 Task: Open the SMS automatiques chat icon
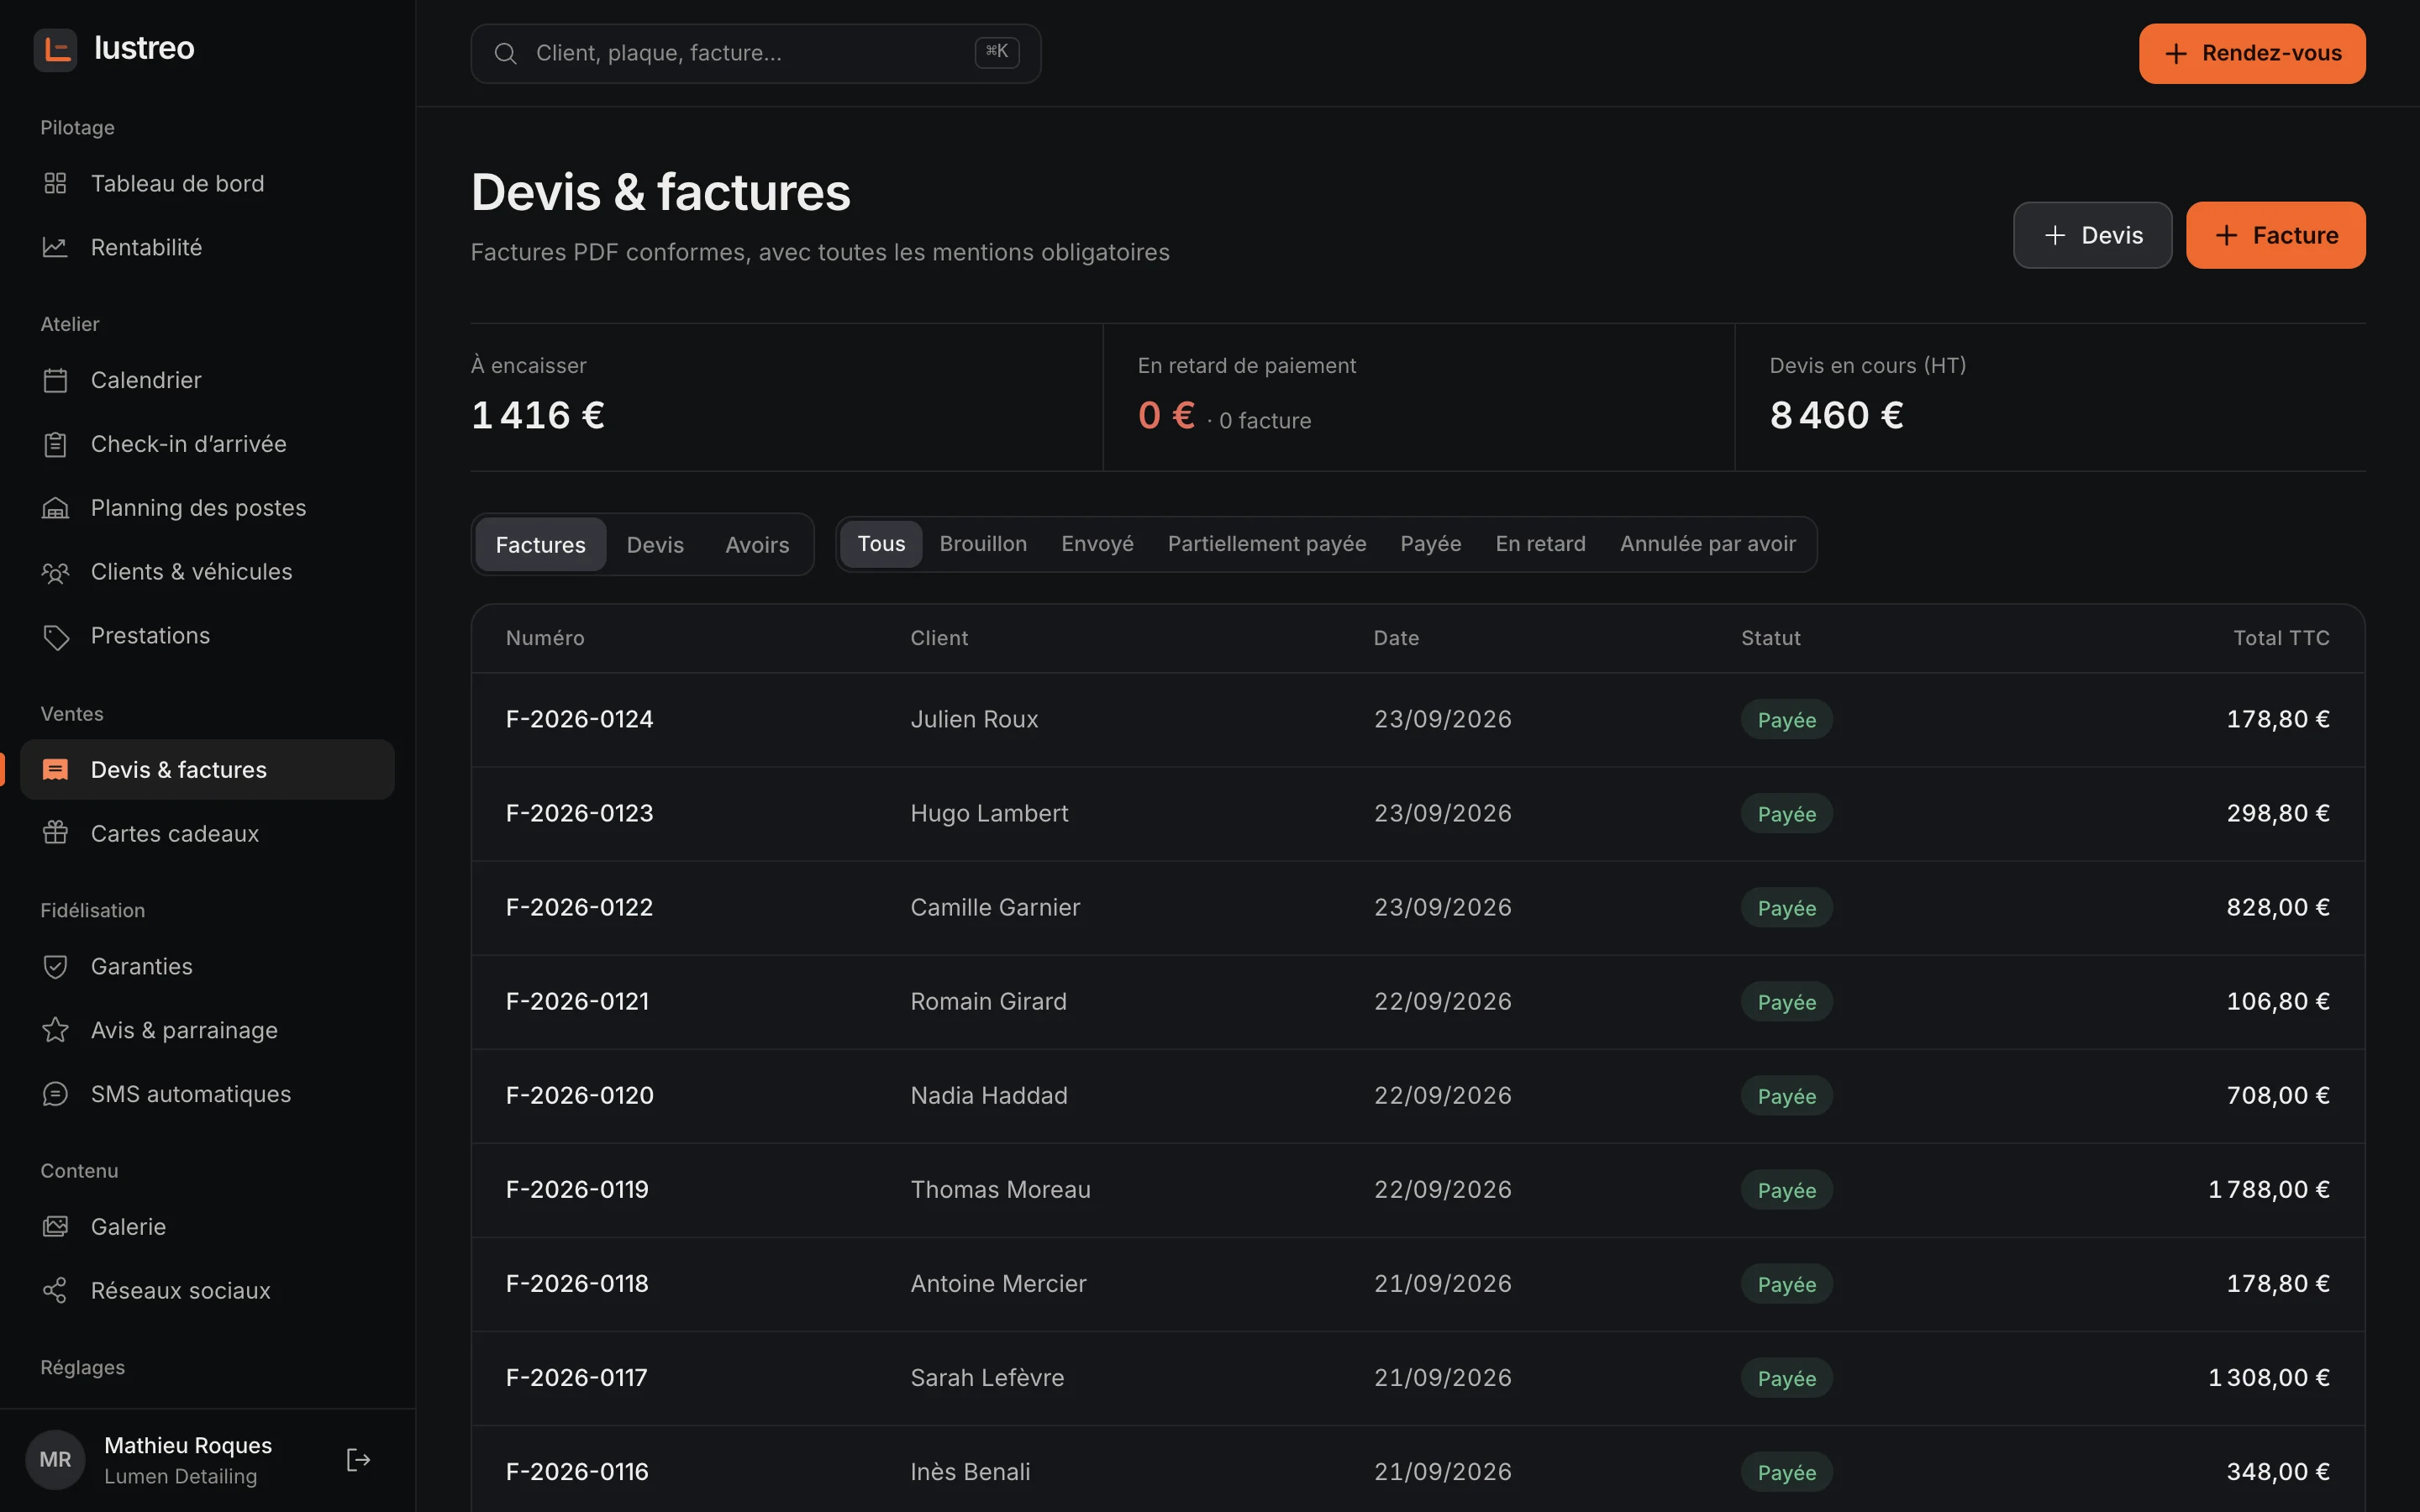pos(55,1094)
